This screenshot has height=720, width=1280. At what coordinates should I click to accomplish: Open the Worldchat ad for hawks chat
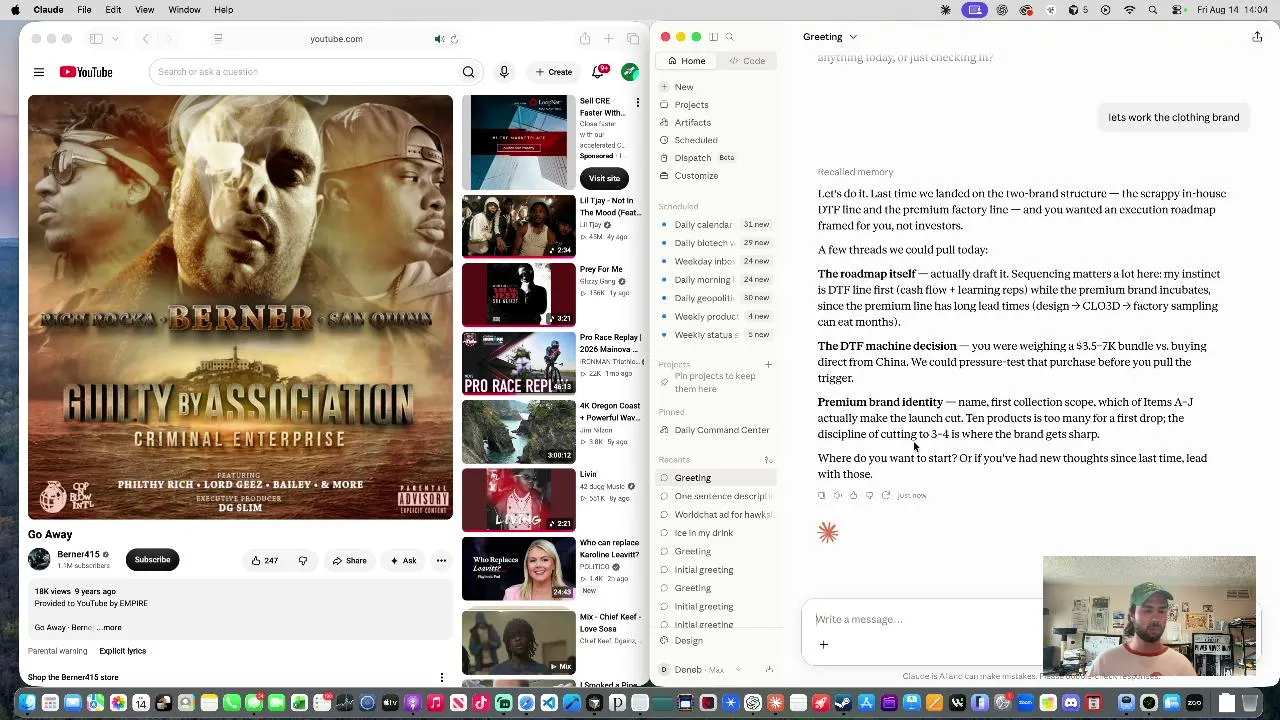[714, 515]
